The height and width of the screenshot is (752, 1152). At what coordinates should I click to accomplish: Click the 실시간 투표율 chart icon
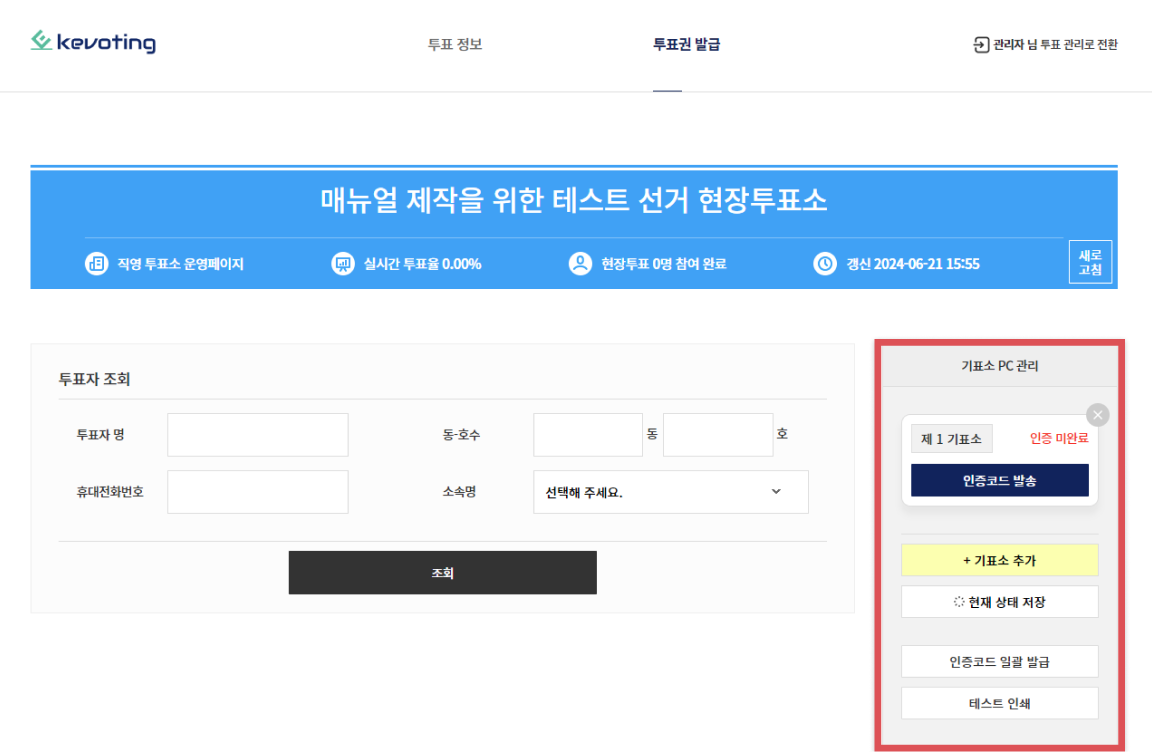(x=343, y=265)
